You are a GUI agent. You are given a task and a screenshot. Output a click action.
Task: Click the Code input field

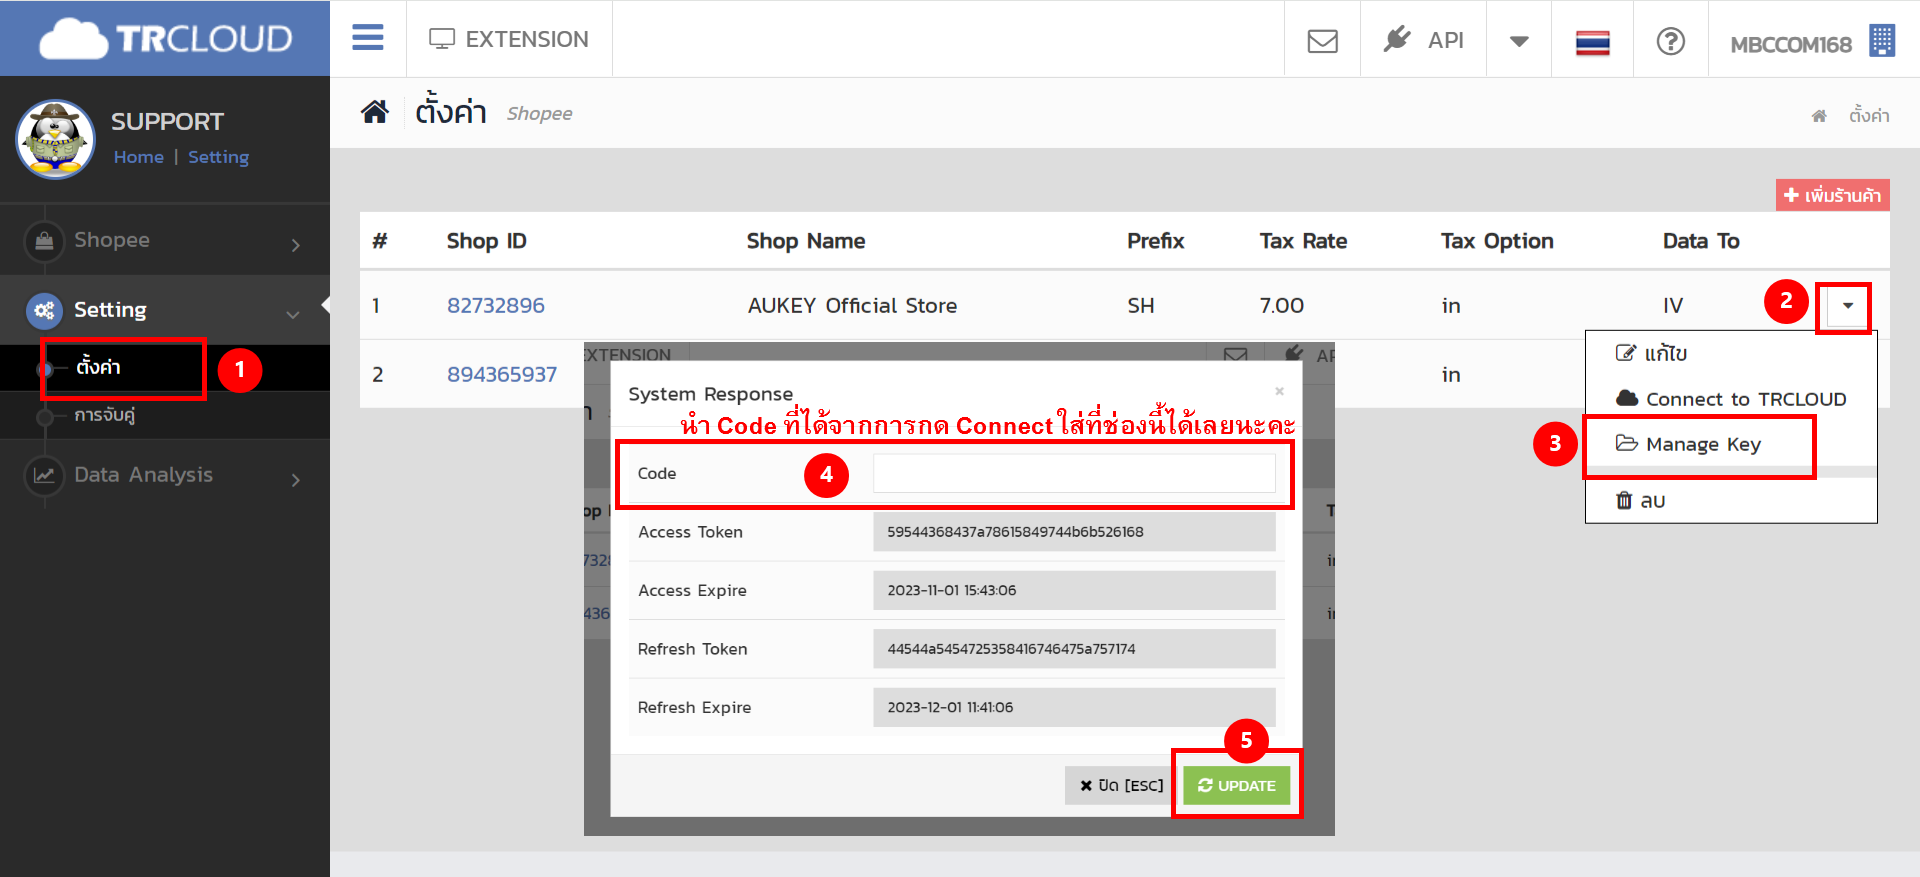click(x=1074, y=473)
